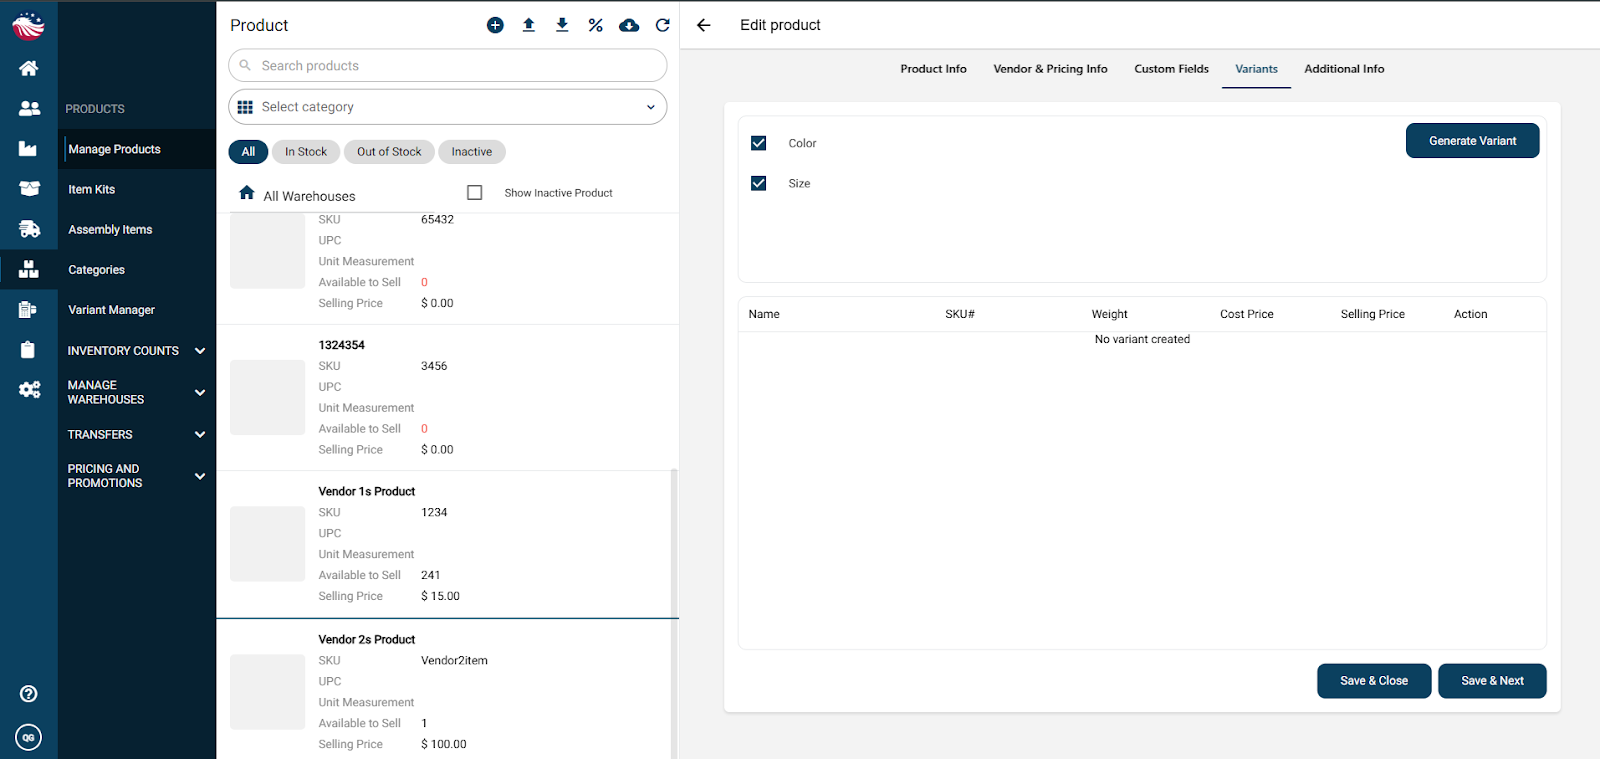The image size is (1600, 759).
Task: Click the cloud download icon
Action: click(629, 25)
